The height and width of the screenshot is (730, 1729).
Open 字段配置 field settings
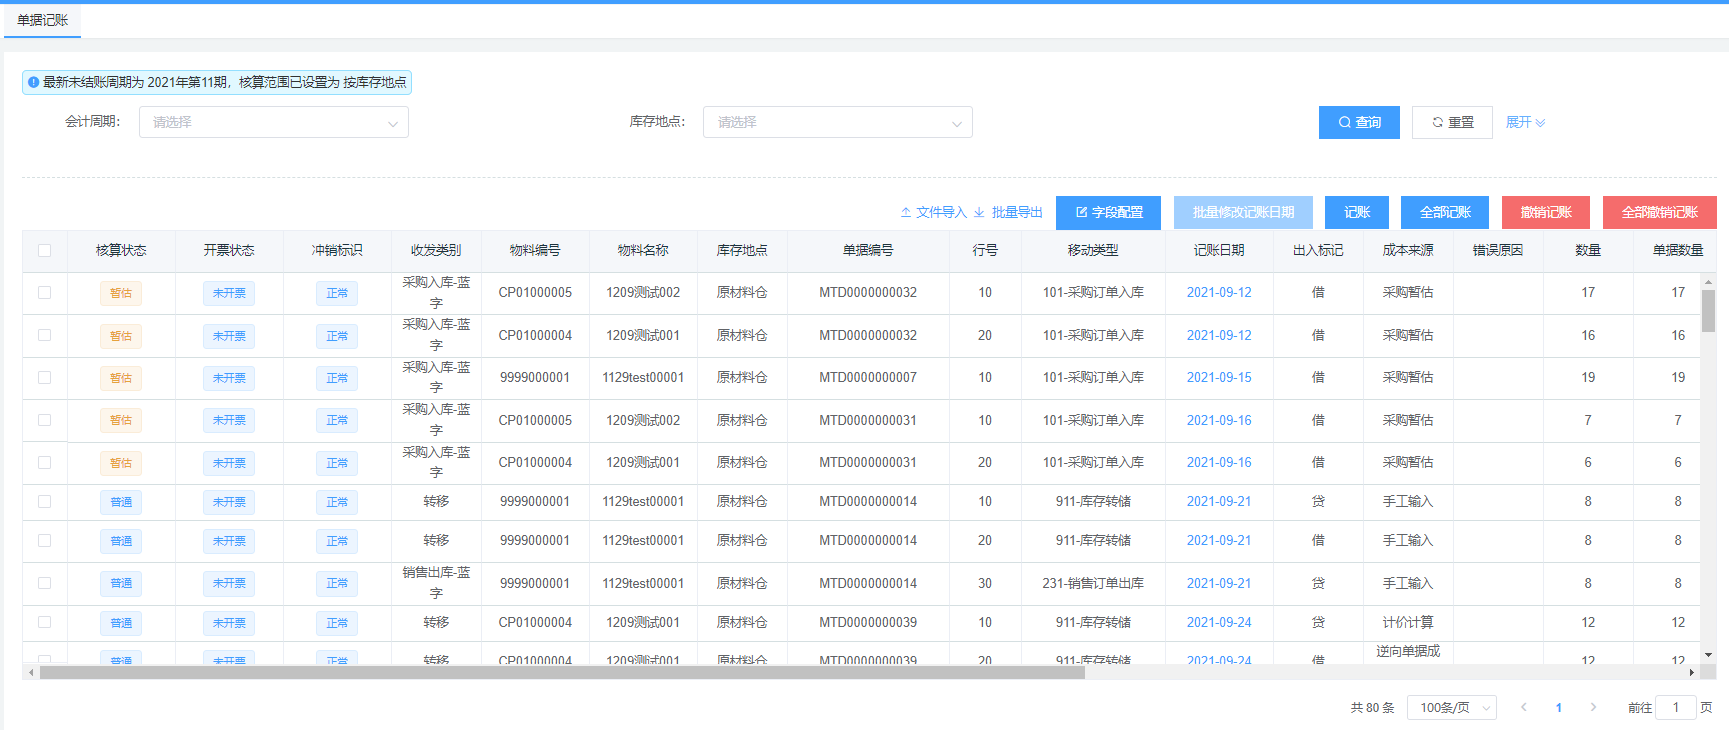click(1108, 212)
